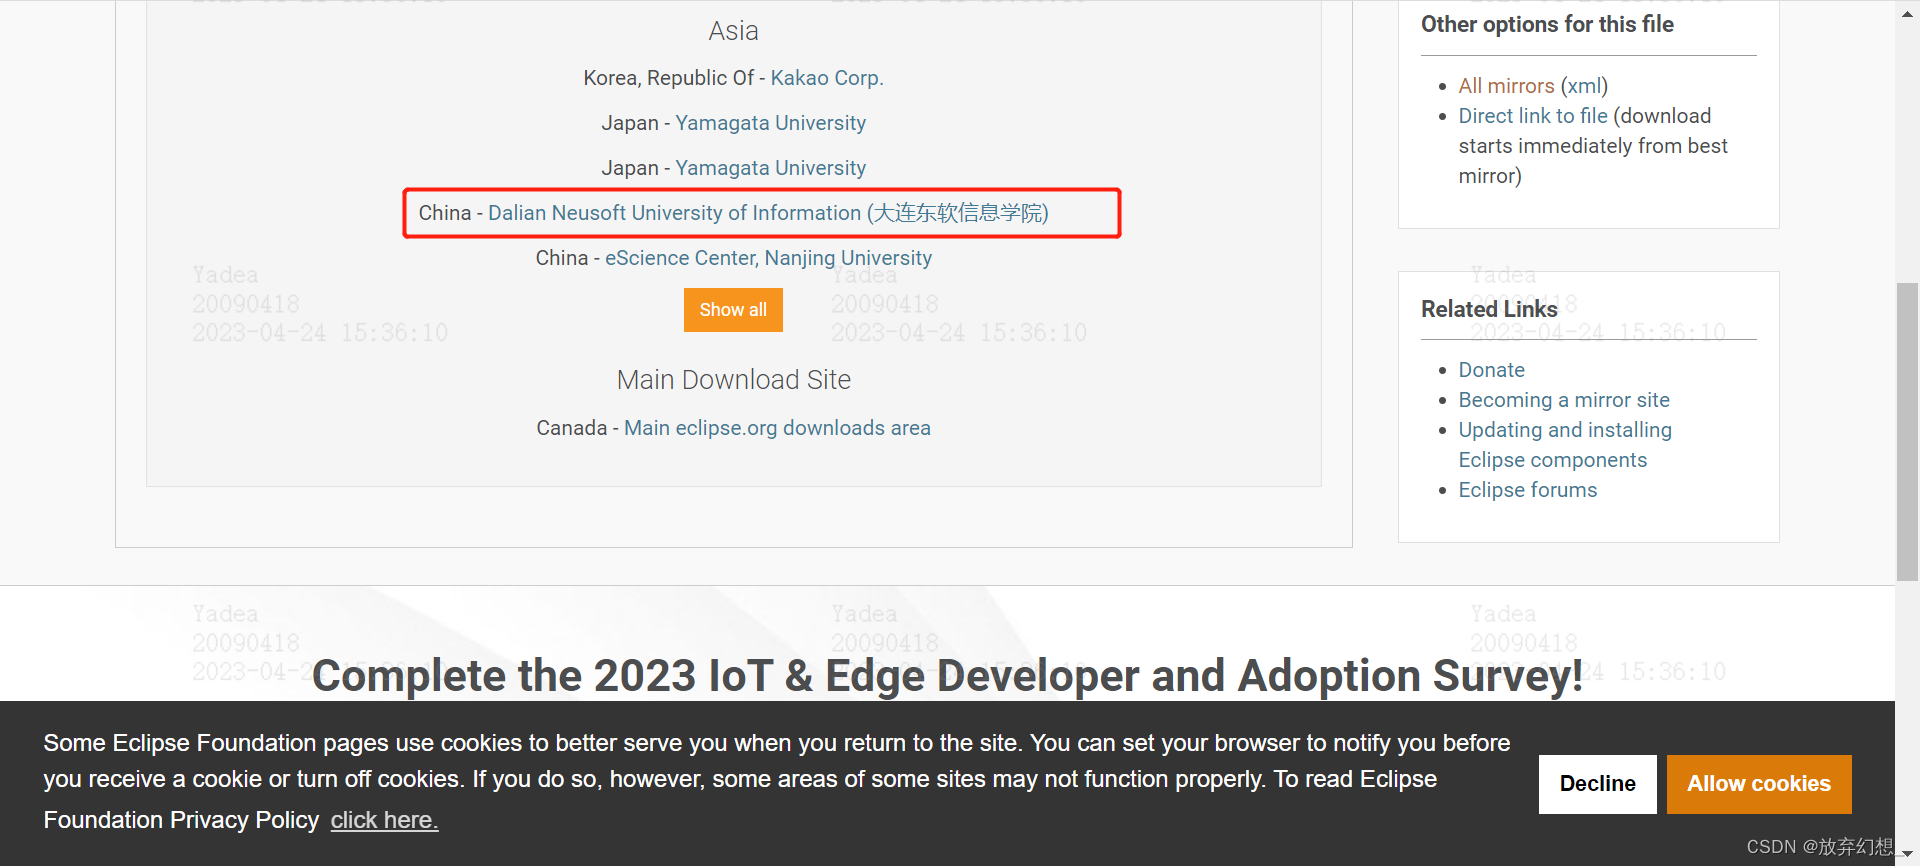The height and width of the screenshot is (866, 1920).
Task: Open eScience Center, Nanjing University mirror
Action: point(768,258)
